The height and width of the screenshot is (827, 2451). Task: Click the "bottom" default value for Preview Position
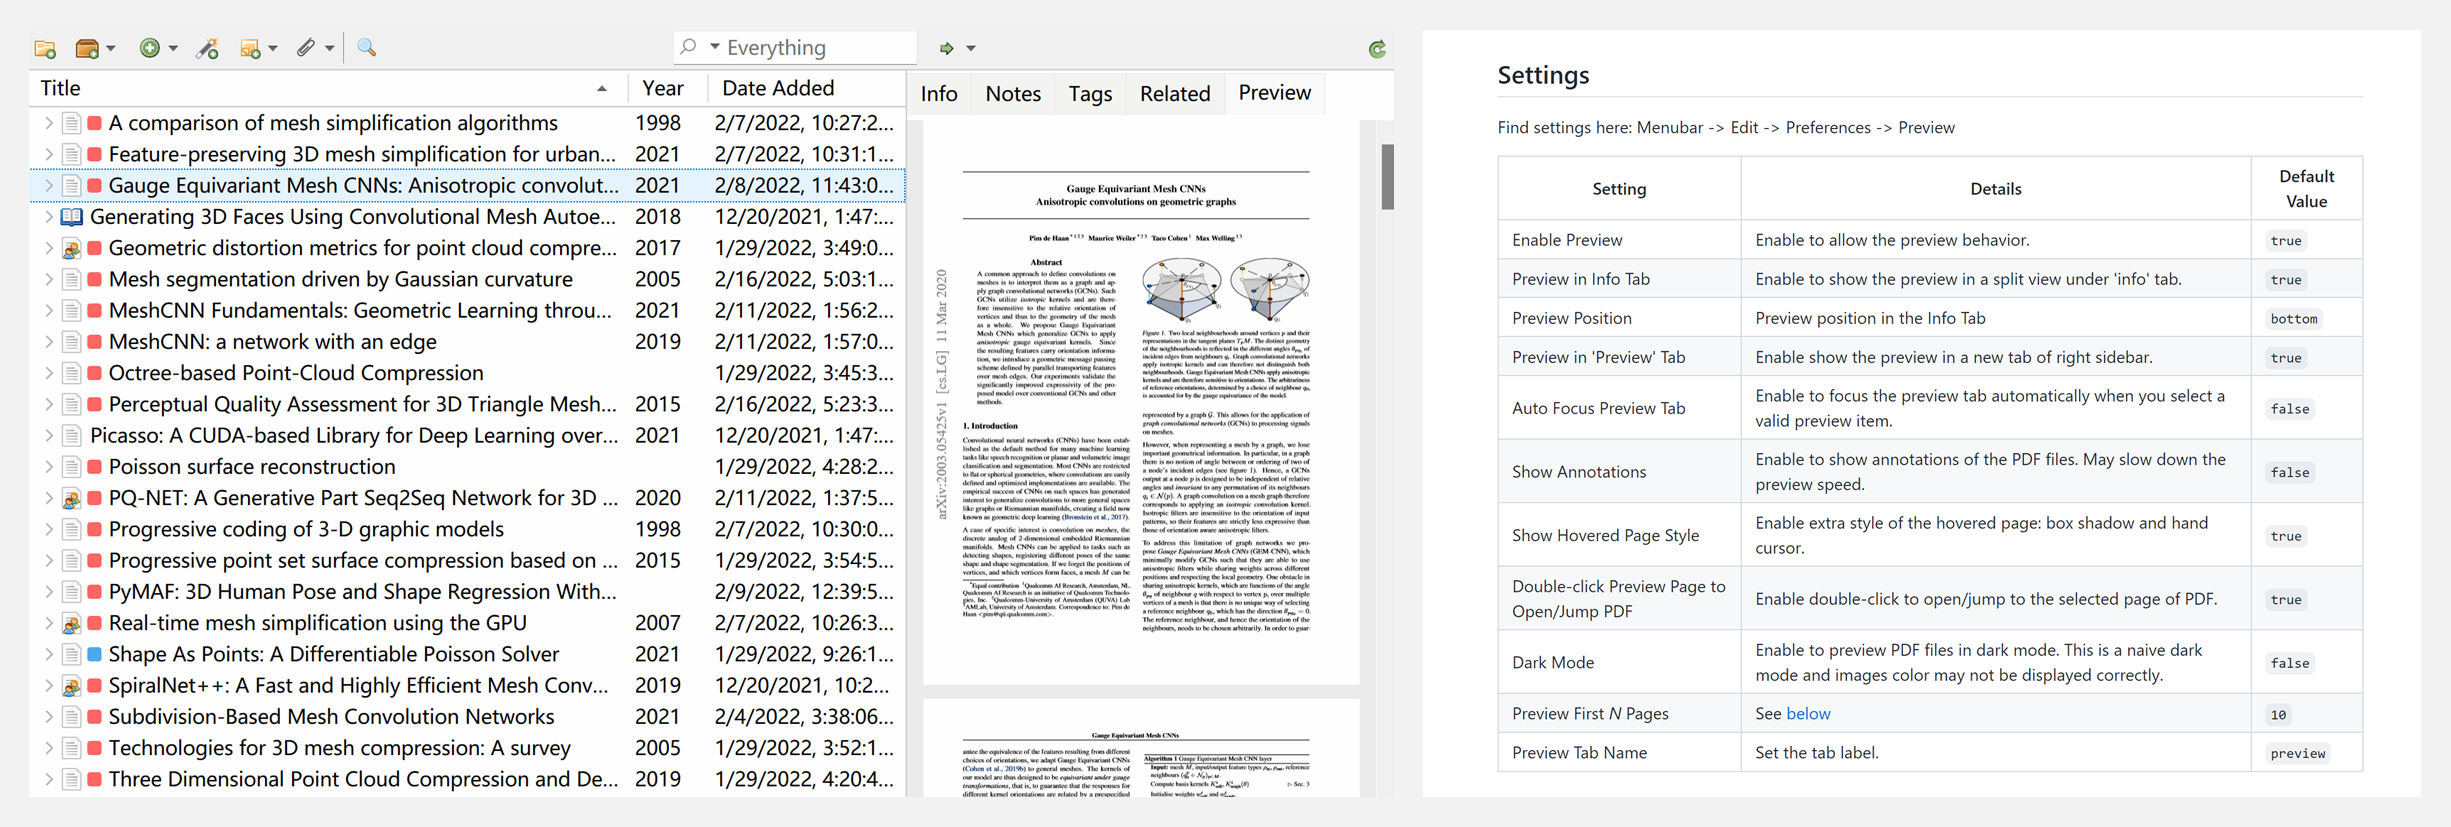click(2293, 319)
